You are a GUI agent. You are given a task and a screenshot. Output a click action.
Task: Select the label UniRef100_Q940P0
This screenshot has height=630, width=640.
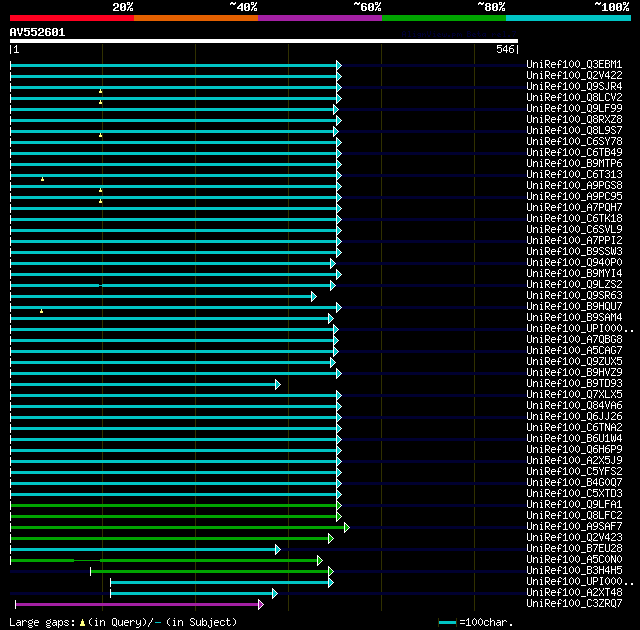574,263
